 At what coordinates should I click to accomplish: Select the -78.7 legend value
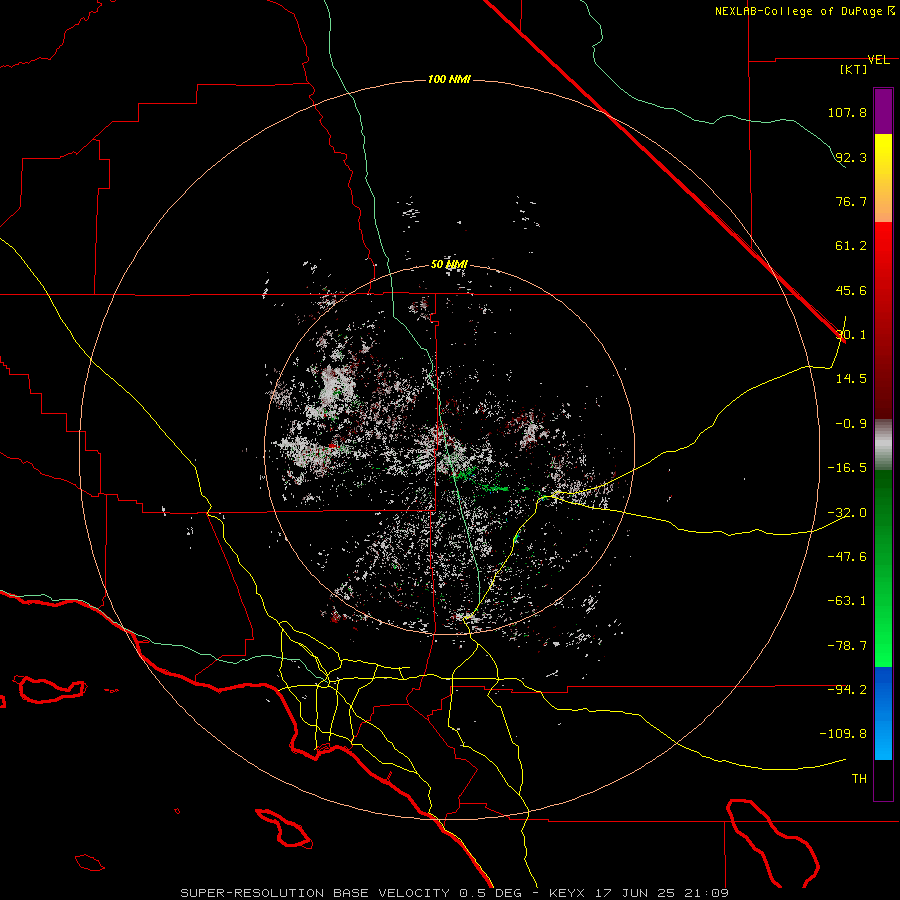pyautogui.click(x=847, y=646)
